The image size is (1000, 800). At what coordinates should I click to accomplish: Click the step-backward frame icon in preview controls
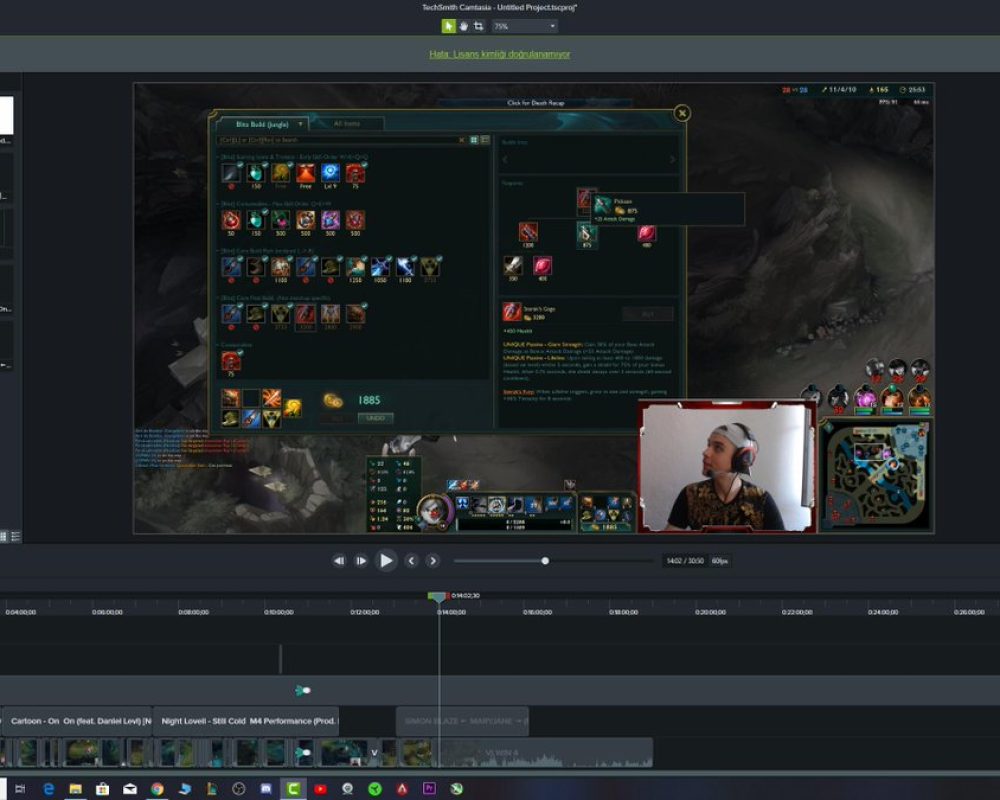(339, 560)
